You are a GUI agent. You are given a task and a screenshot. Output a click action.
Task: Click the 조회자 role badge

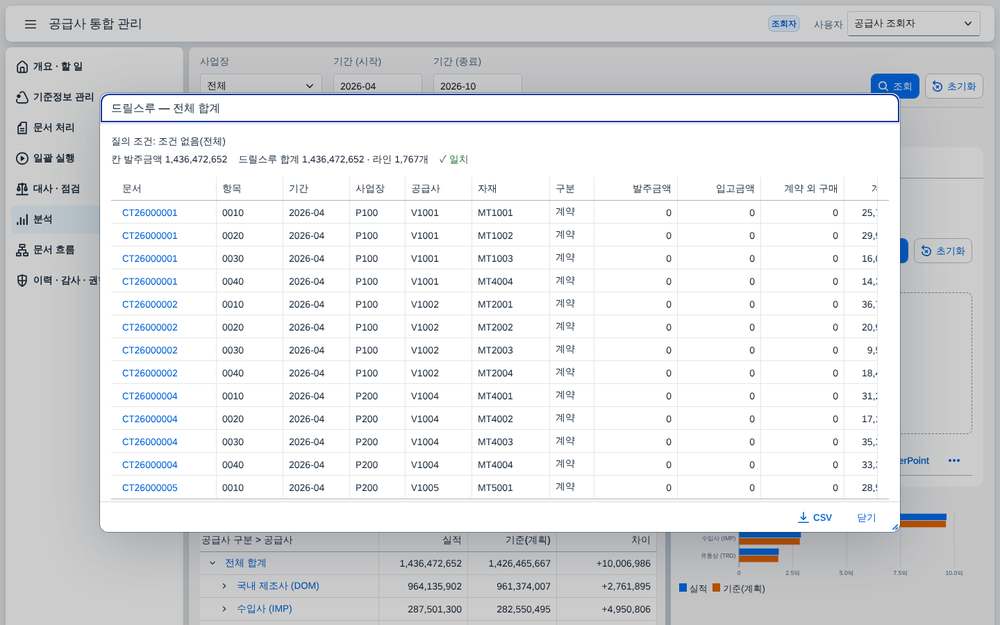784,24
